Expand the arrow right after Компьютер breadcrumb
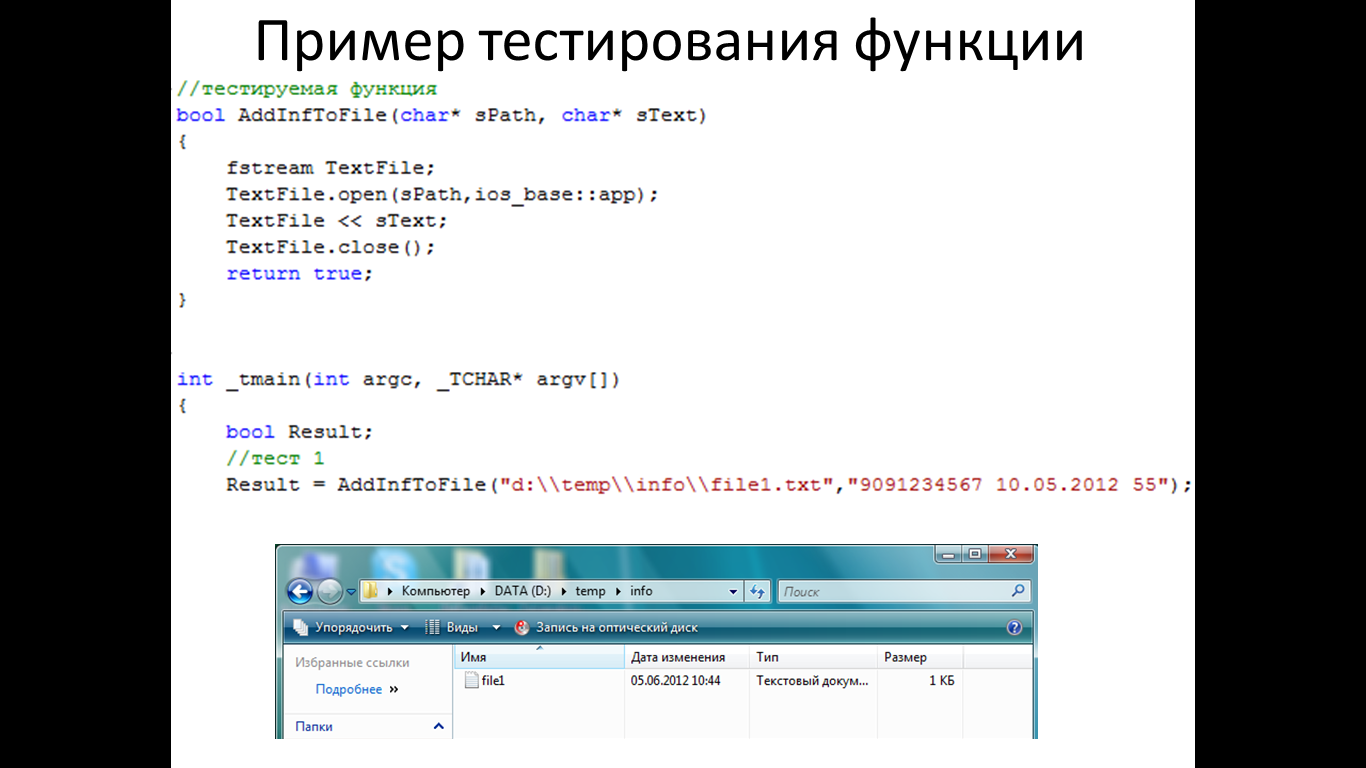Viewport: 1366px width, 768px height. [x=482, y=591]
